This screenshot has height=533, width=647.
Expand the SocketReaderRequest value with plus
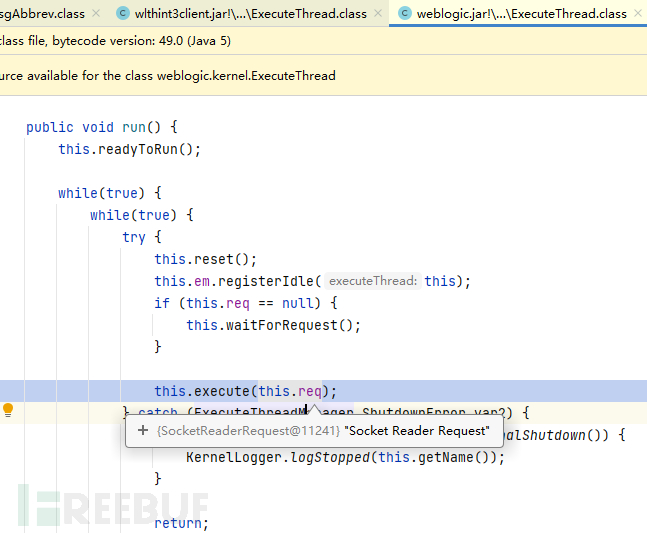click(x=143, y=431)
